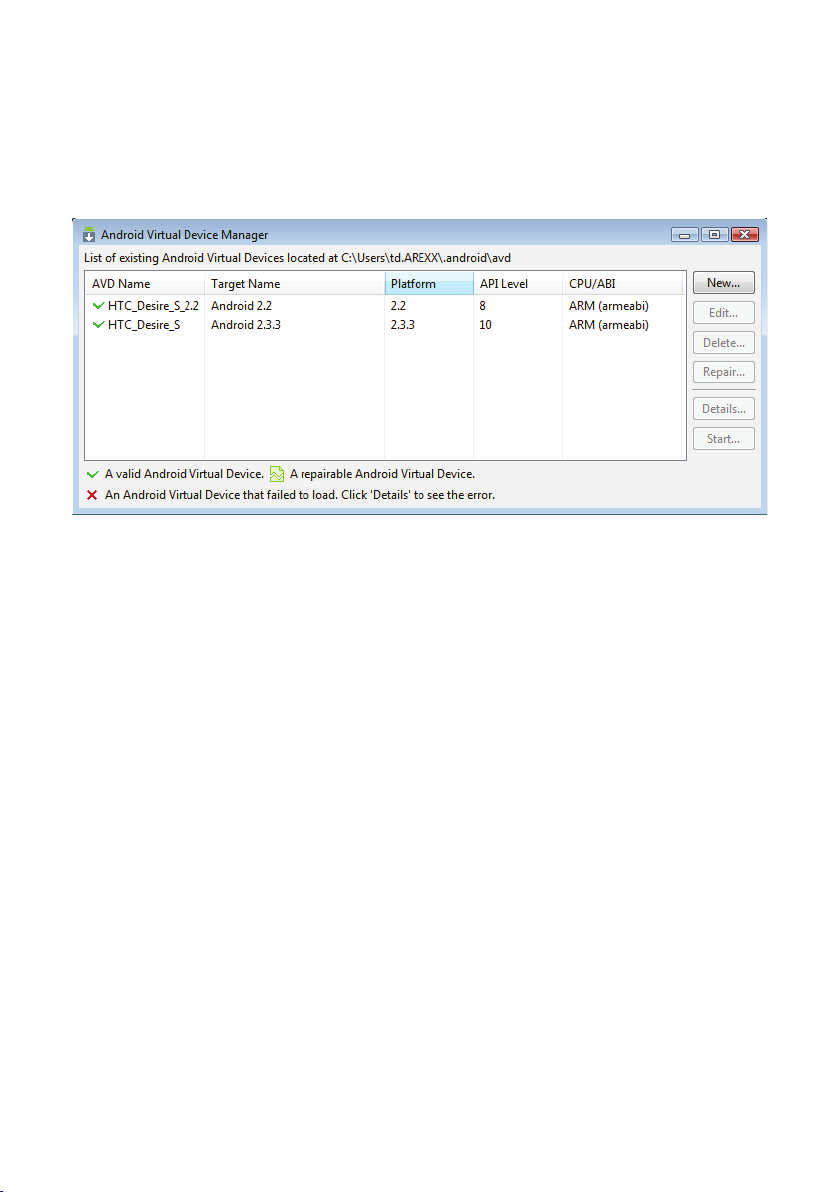Click the AVD location path text

426,258
